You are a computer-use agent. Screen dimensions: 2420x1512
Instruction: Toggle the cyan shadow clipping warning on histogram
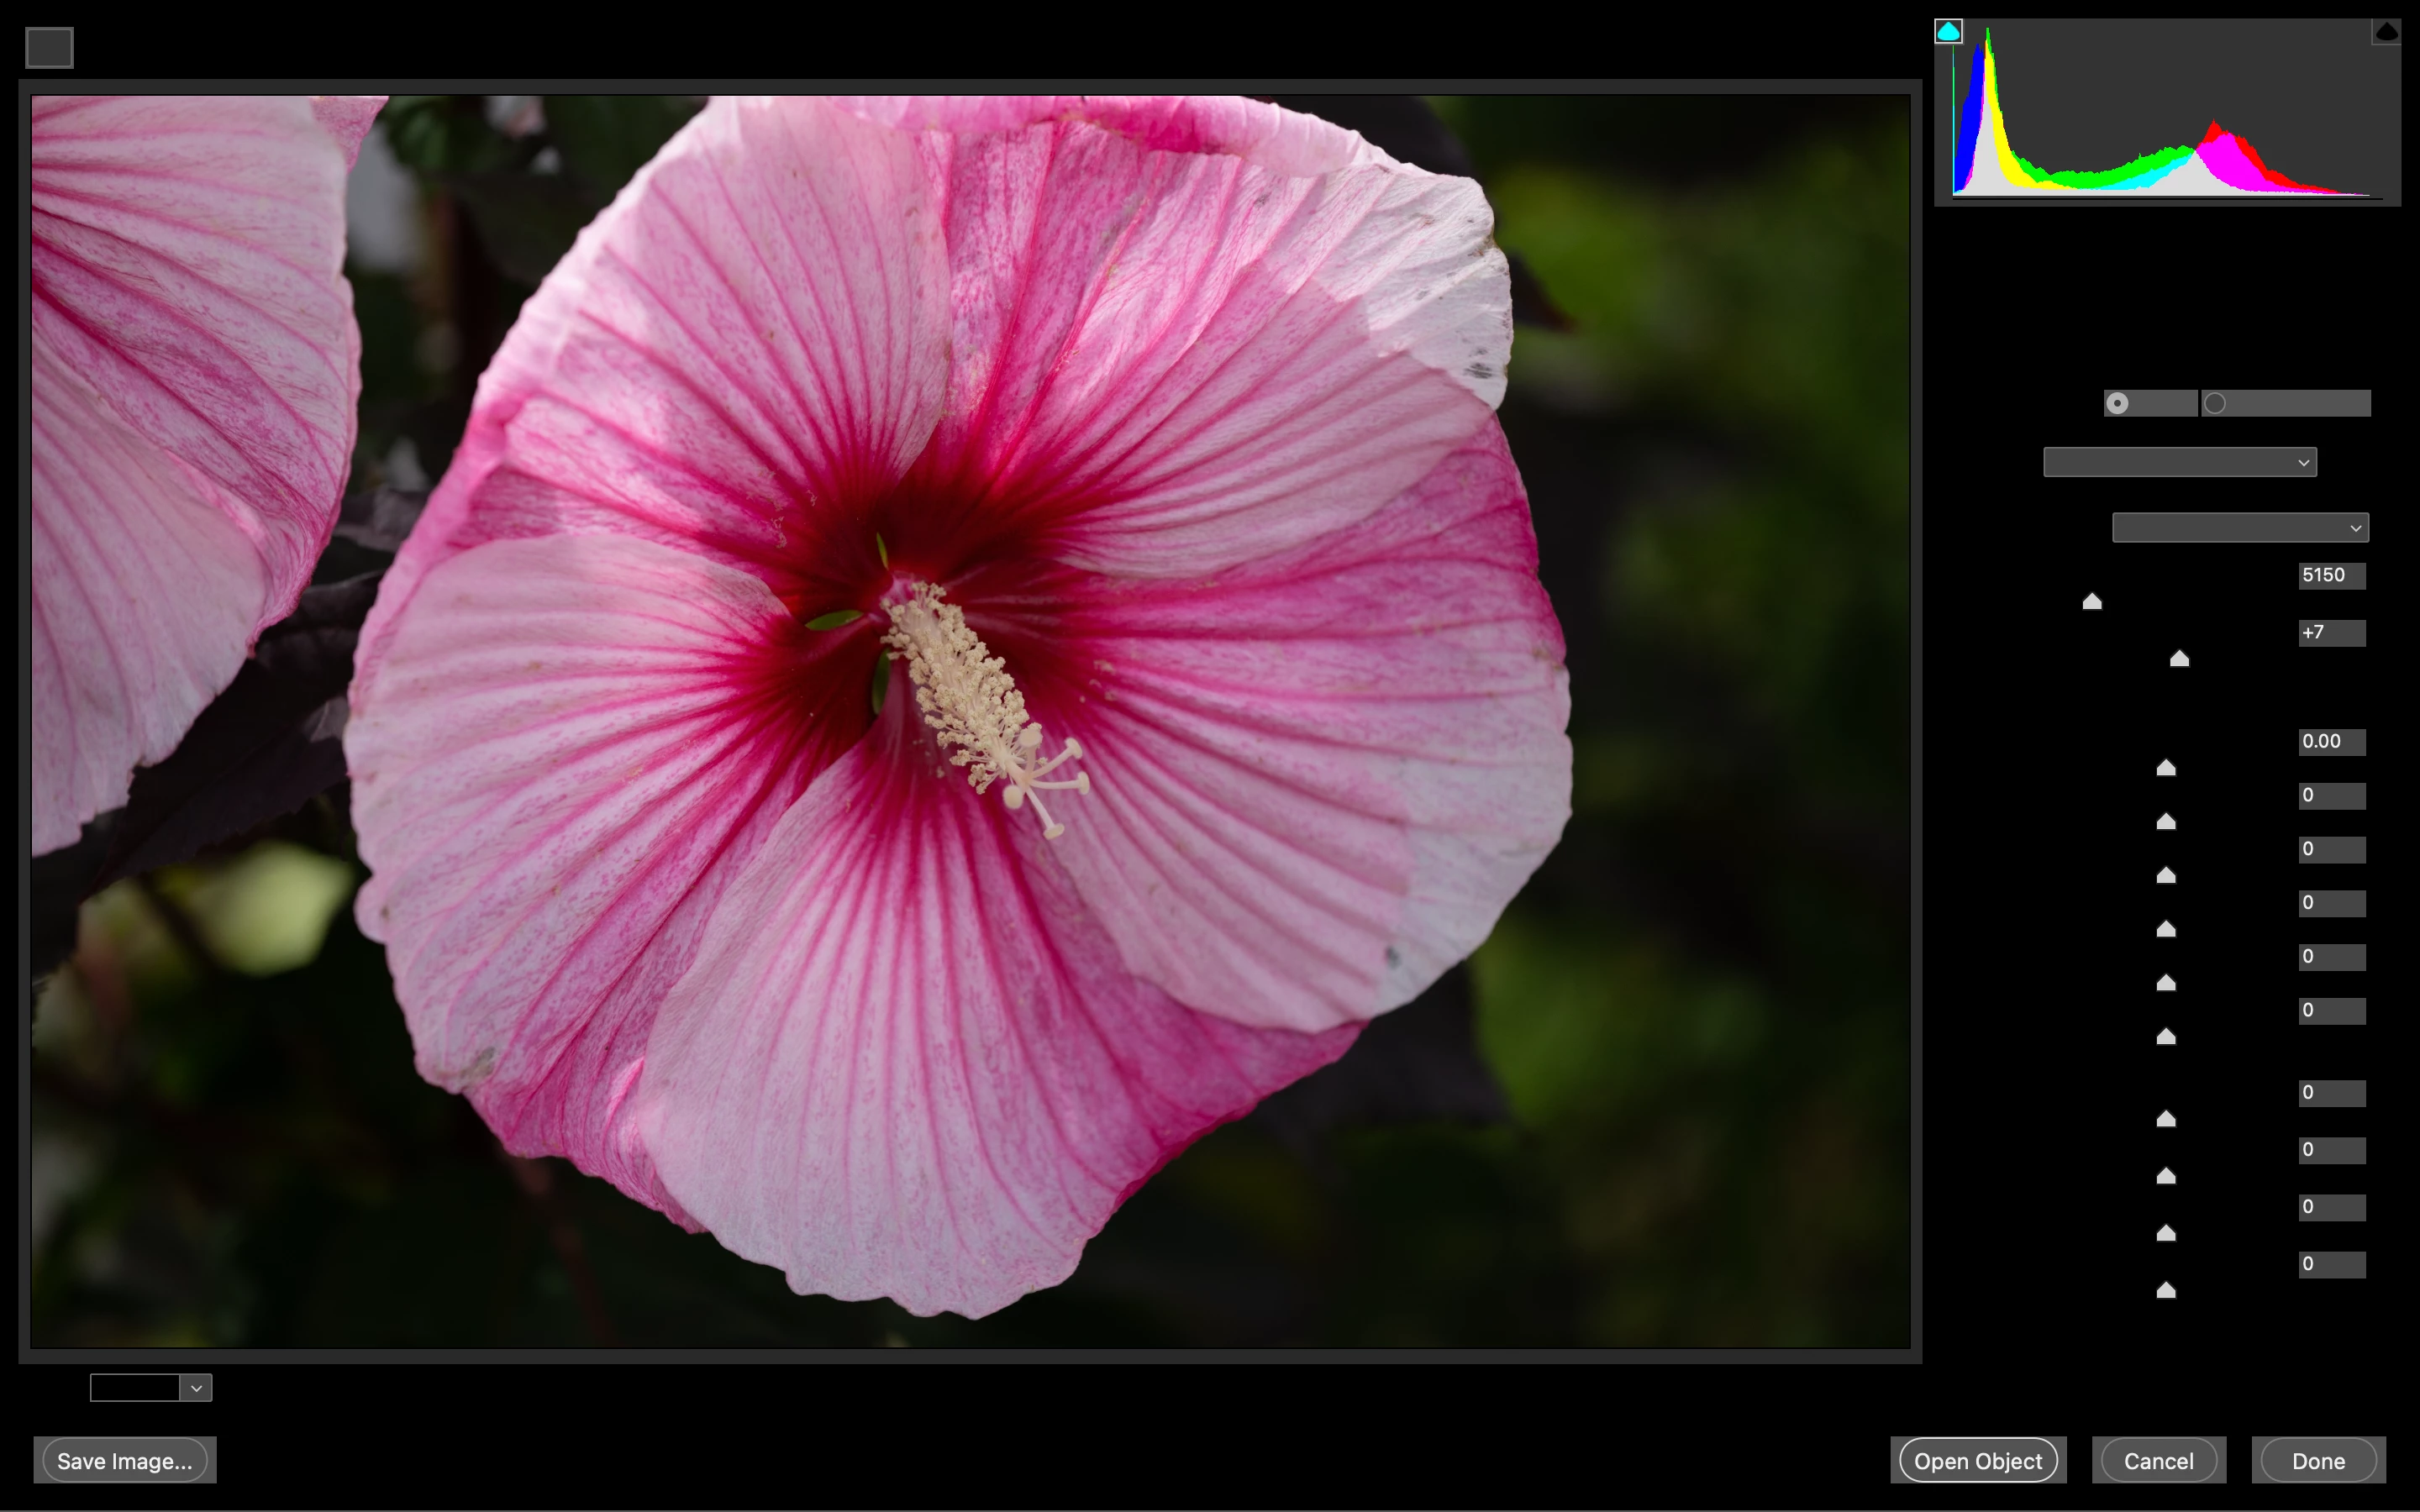point(1948,32)
